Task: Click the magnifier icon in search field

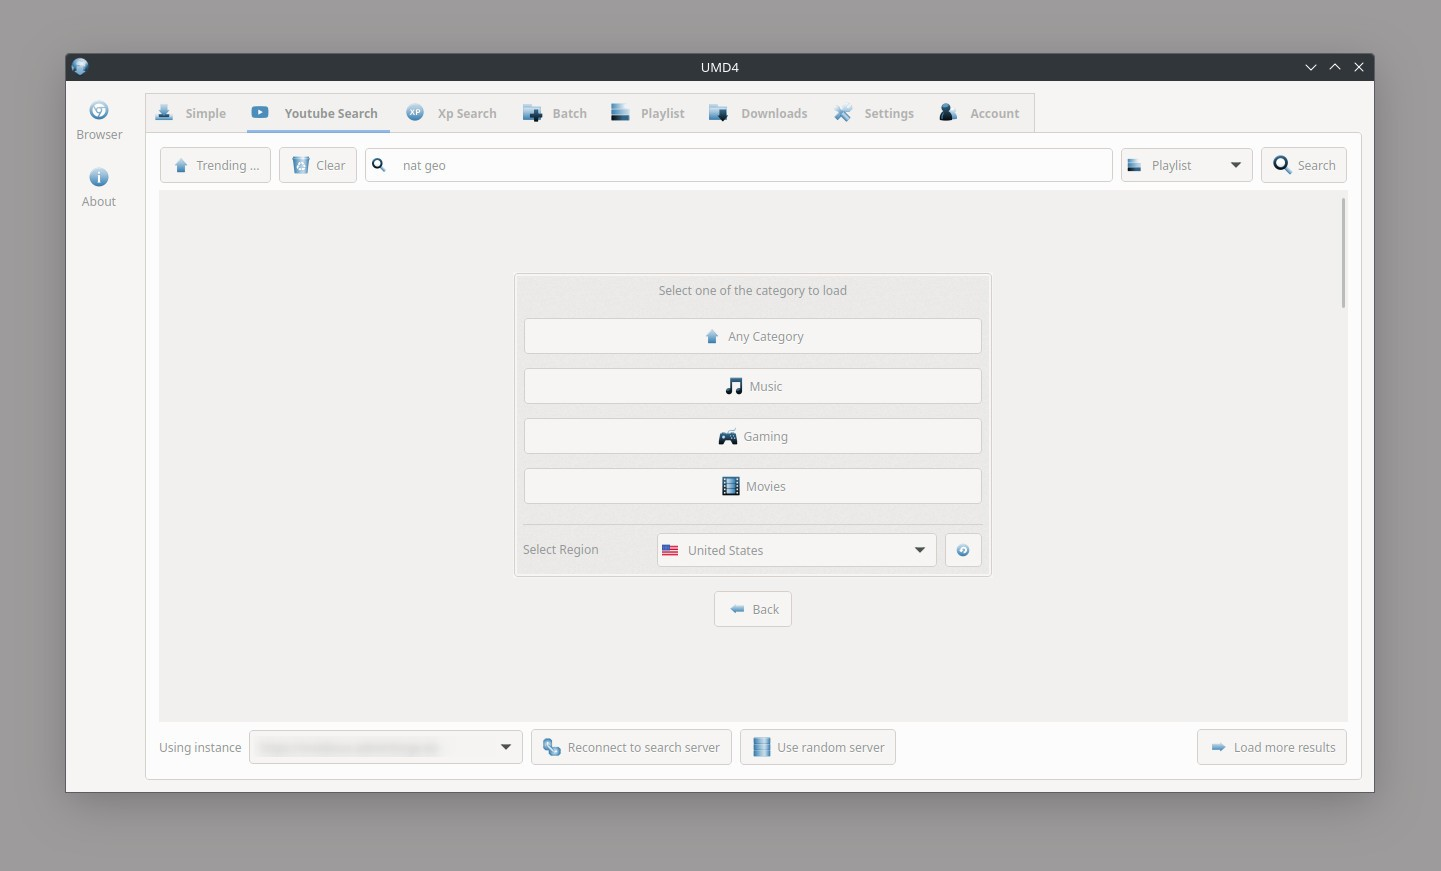Action: click(379, 165)
